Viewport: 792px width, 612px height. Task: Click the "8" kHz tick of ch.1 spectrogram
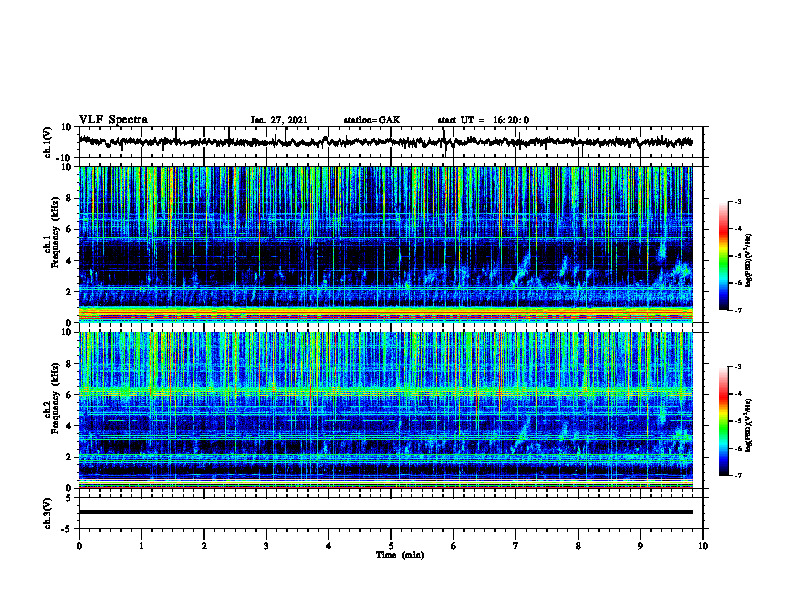(69, 198)
